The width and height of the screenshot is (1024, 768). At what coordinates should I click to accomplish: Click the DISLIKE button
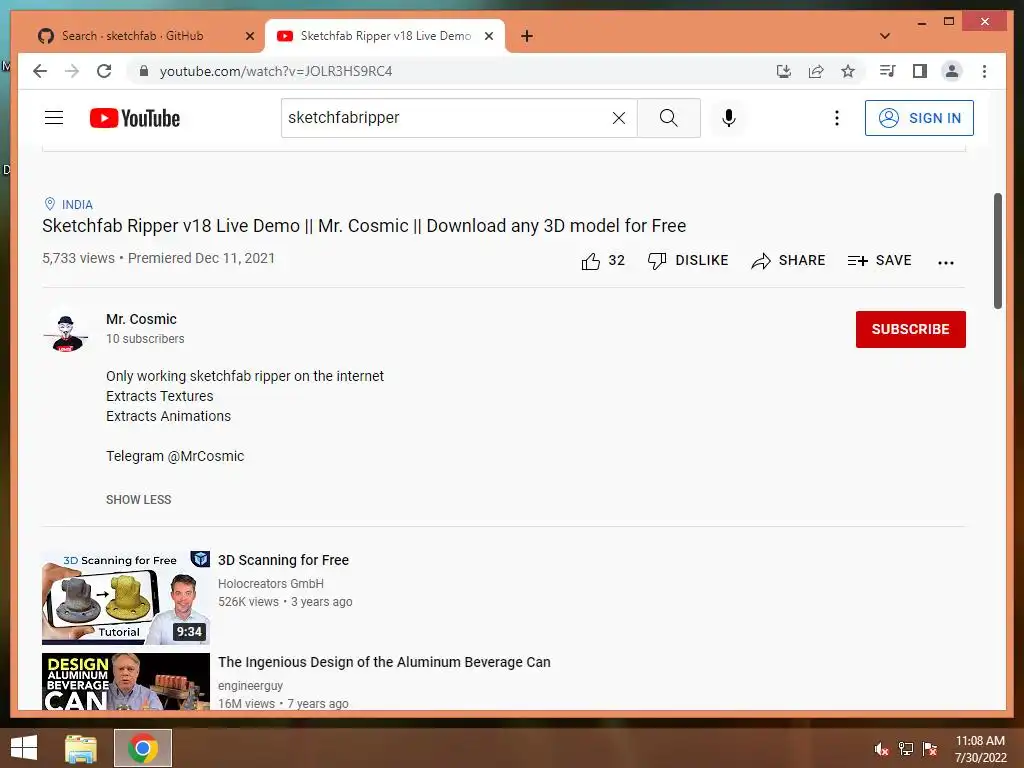coord(688,261)
